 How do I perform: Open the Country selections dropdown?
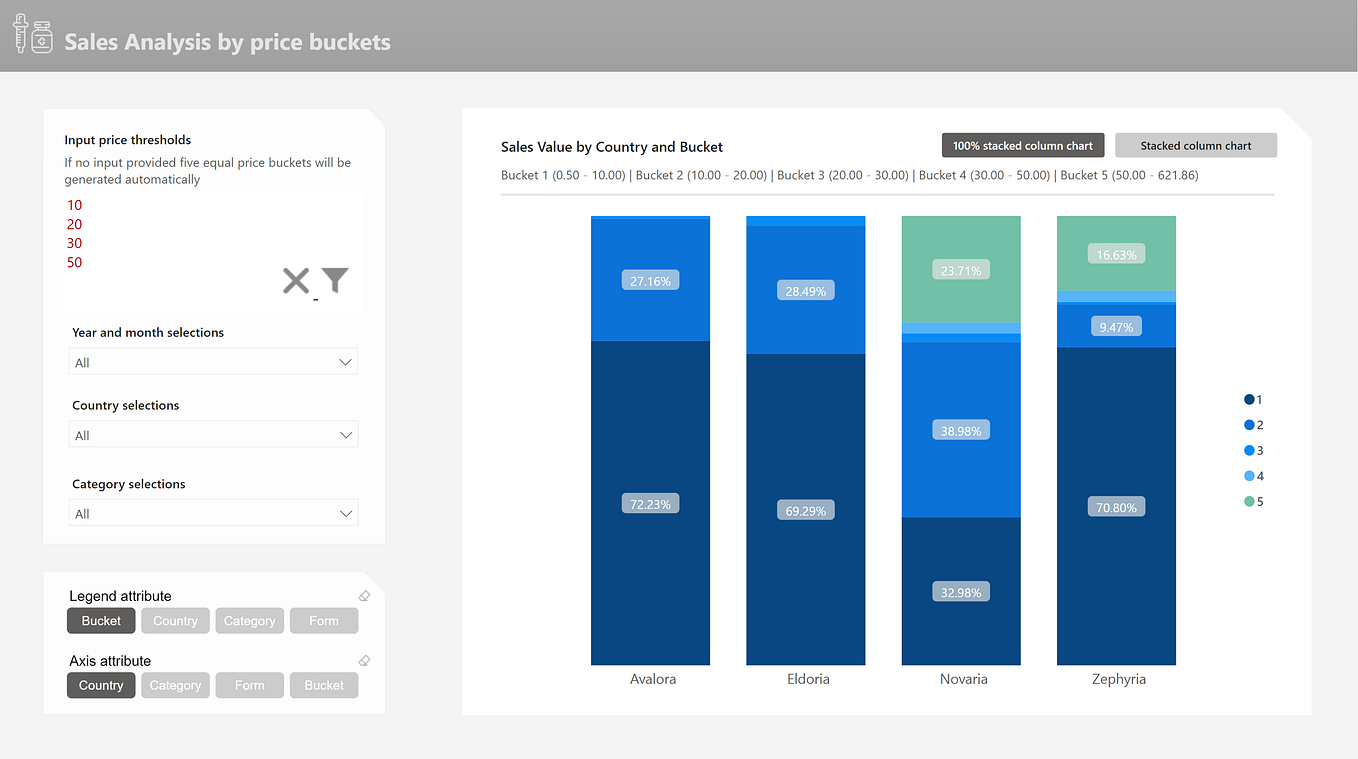point(212,434)
